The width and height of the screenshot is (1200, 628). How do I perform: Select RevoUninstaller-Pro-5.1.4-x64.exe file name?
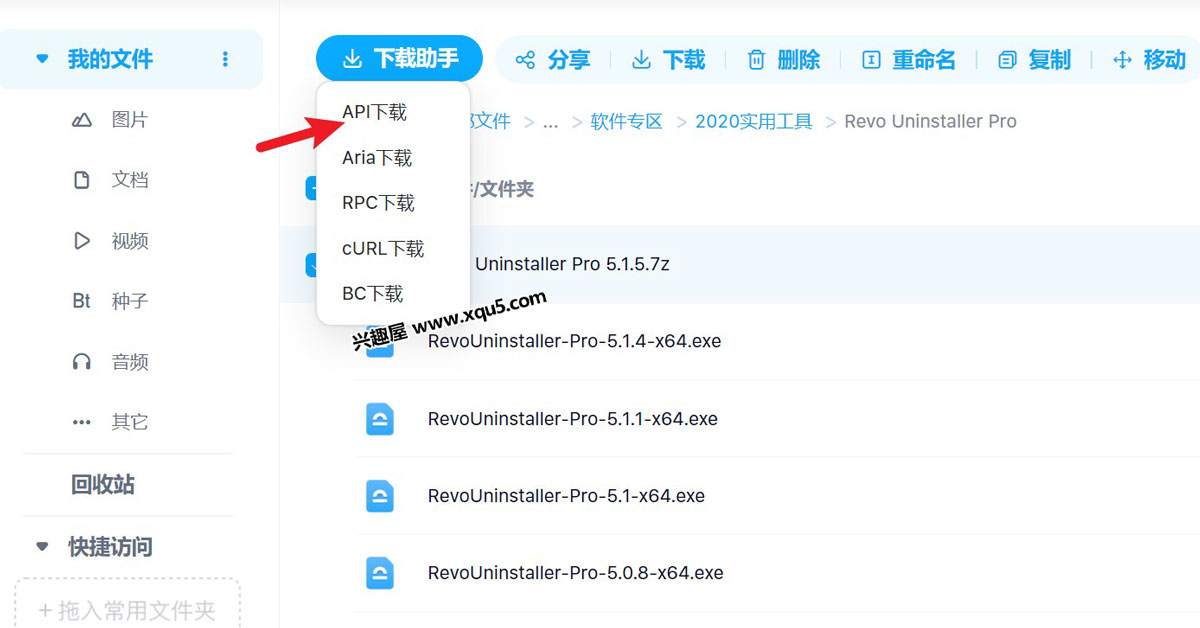(x=574, y=341)
